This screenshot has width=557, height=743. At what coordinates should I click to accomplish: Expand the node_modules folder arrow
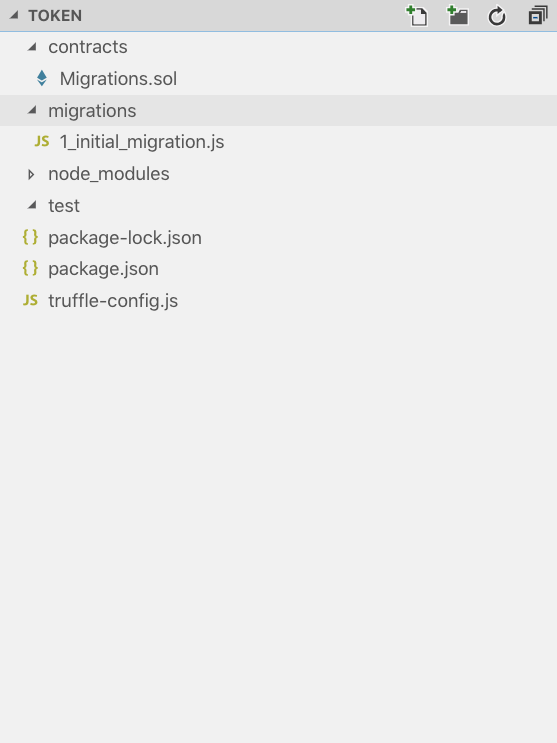pos(31,174)
